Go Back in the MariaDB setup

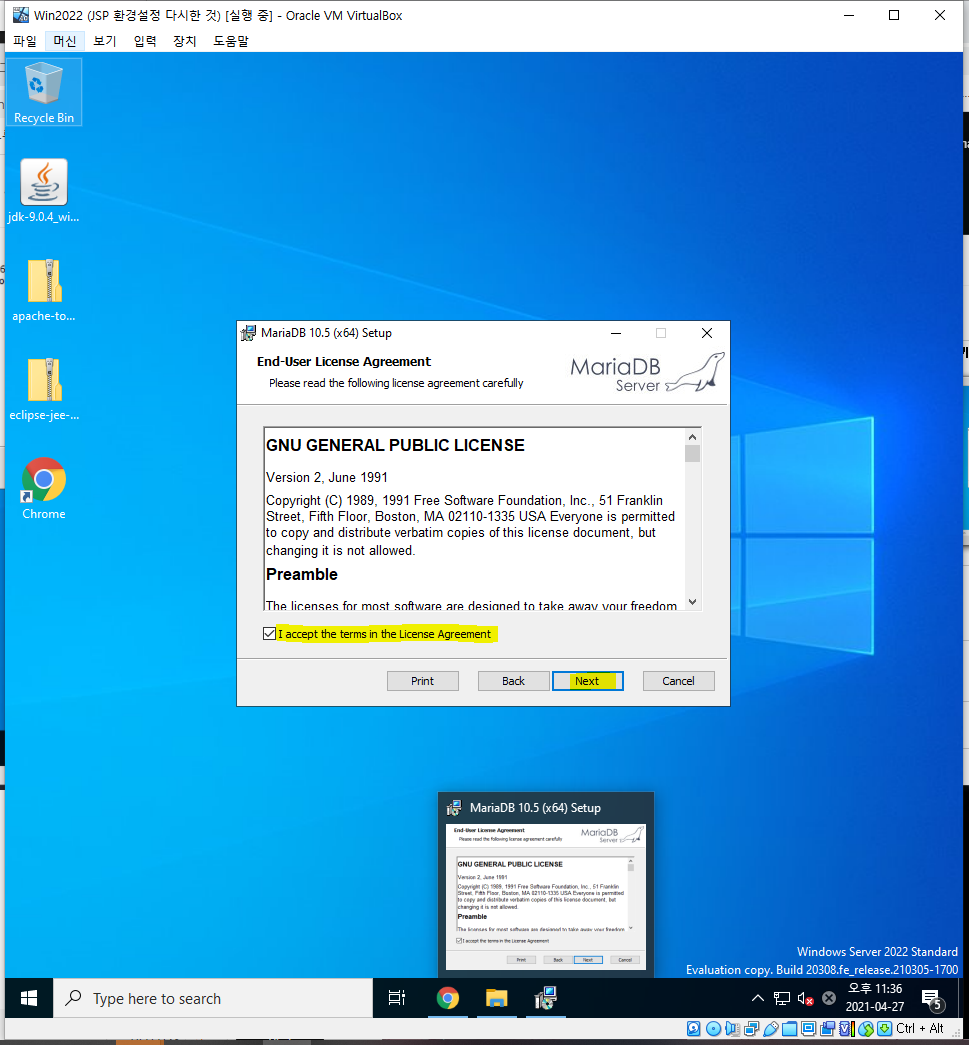pos(513,681)
